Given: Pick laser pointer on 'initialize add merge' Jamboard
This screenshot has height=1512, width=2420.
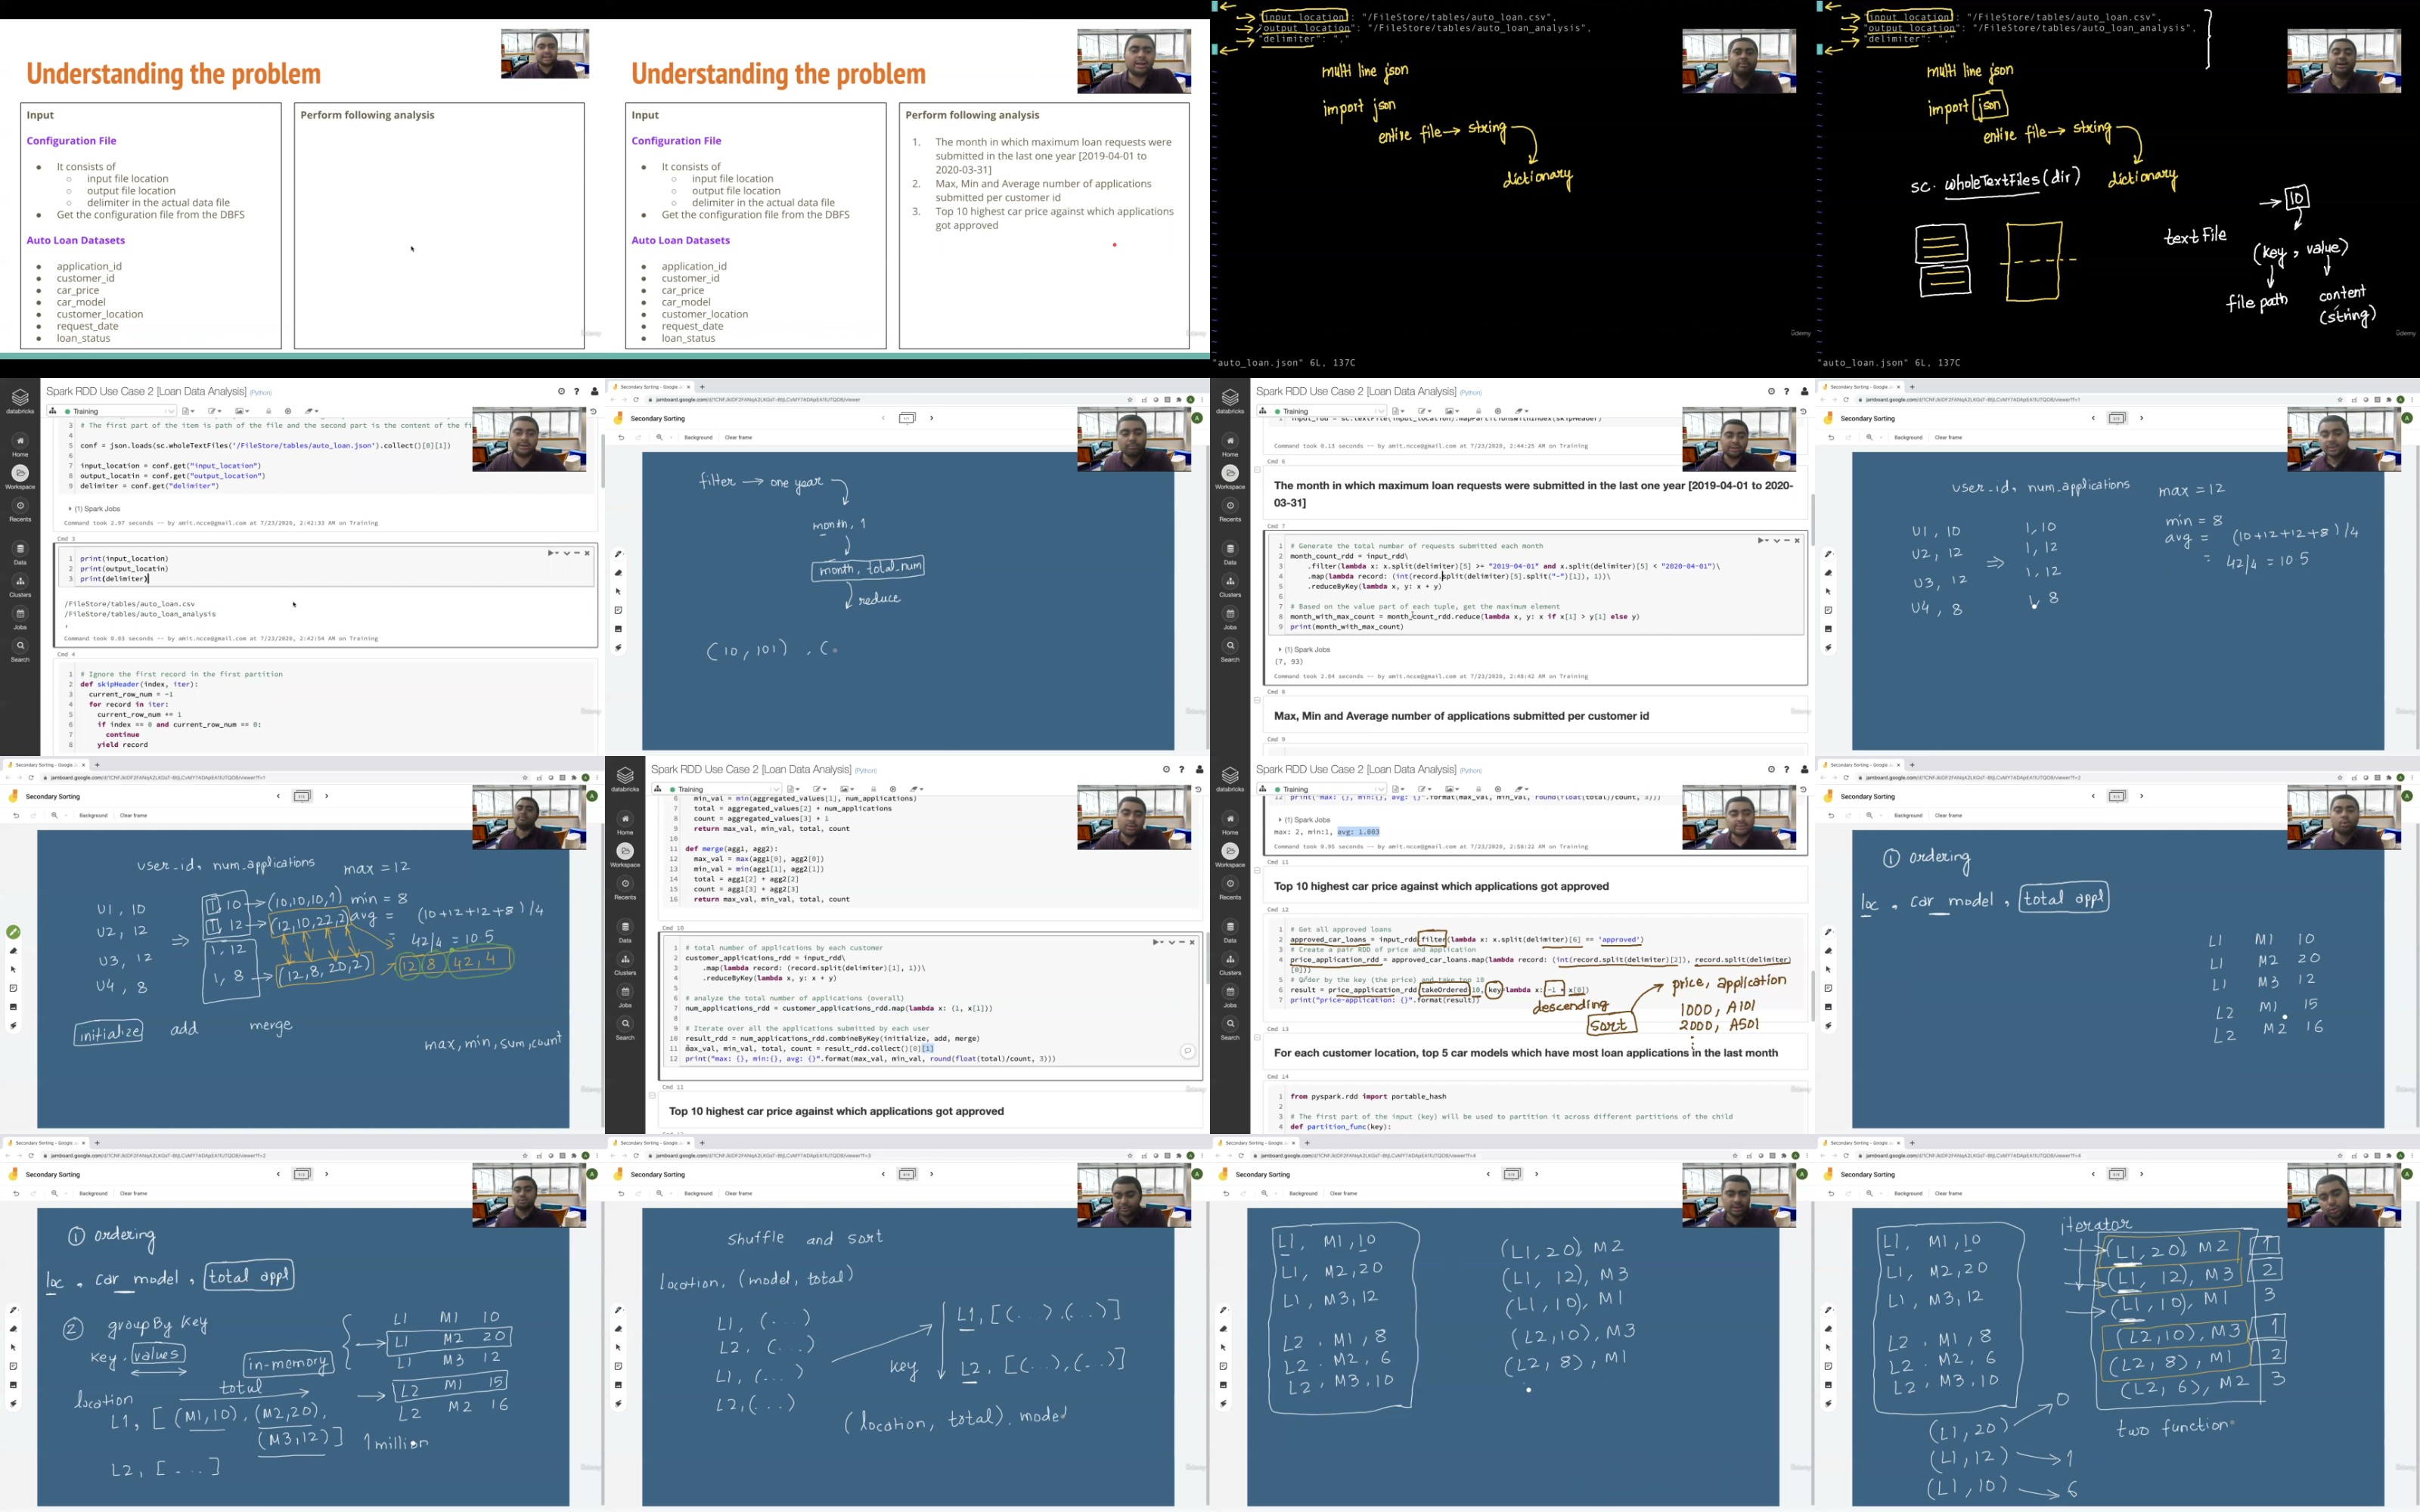Looking at the screenshot, I should [x=13, y=1026].
